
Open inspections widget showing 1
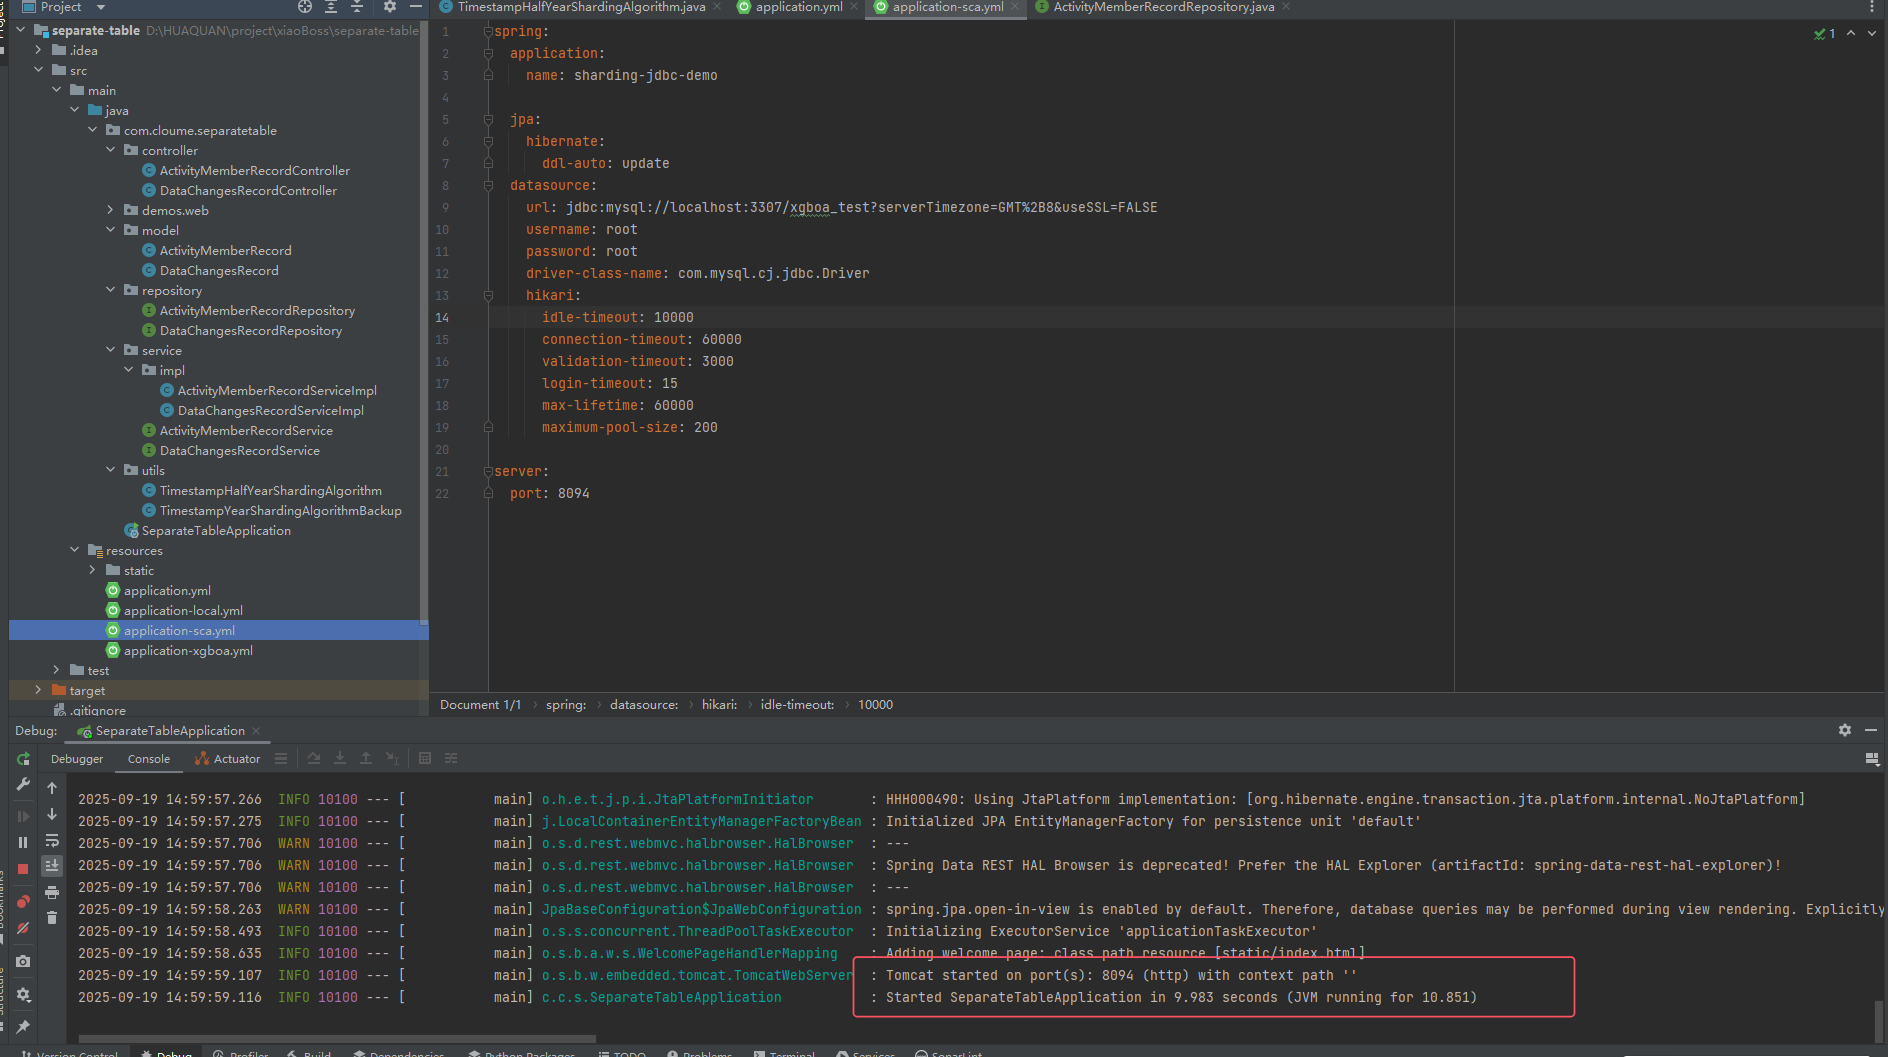click(x=1825, y=33)
